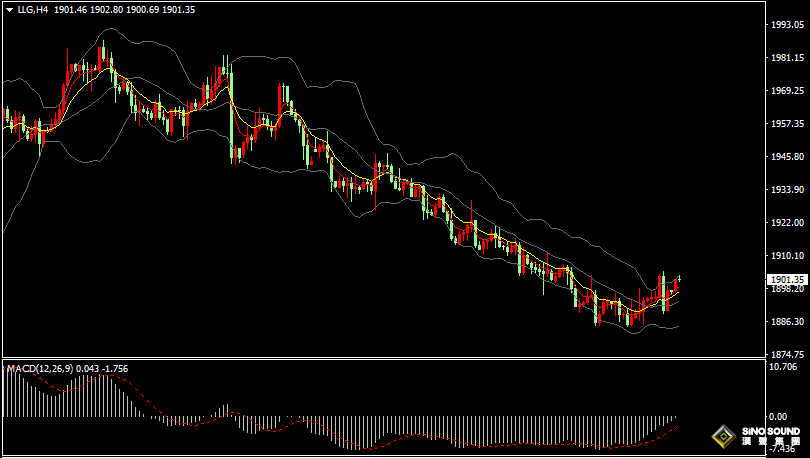Image resolution: width=810 pixels, height=458 pixels.
Task: Open the chart dropdown triangle beside LLG,H4
Action: 9,10
